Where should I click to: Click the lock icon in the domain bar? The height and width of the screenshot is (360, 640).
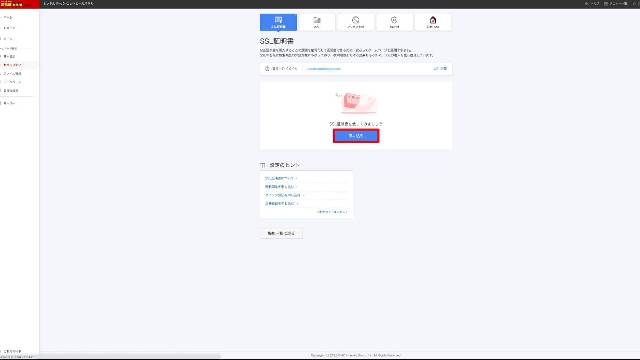pyautogui.click(x=267, y=69)
